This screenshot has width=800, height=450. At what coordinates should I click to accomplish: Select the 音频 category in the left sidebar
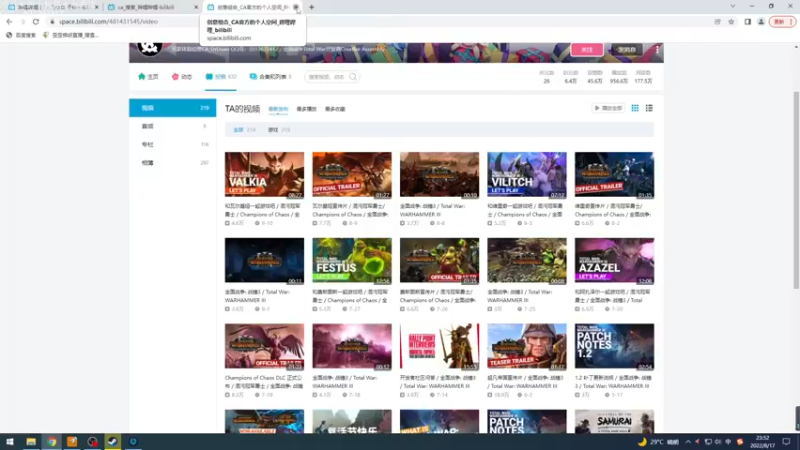pyautogui.click(x=172, y=126)
